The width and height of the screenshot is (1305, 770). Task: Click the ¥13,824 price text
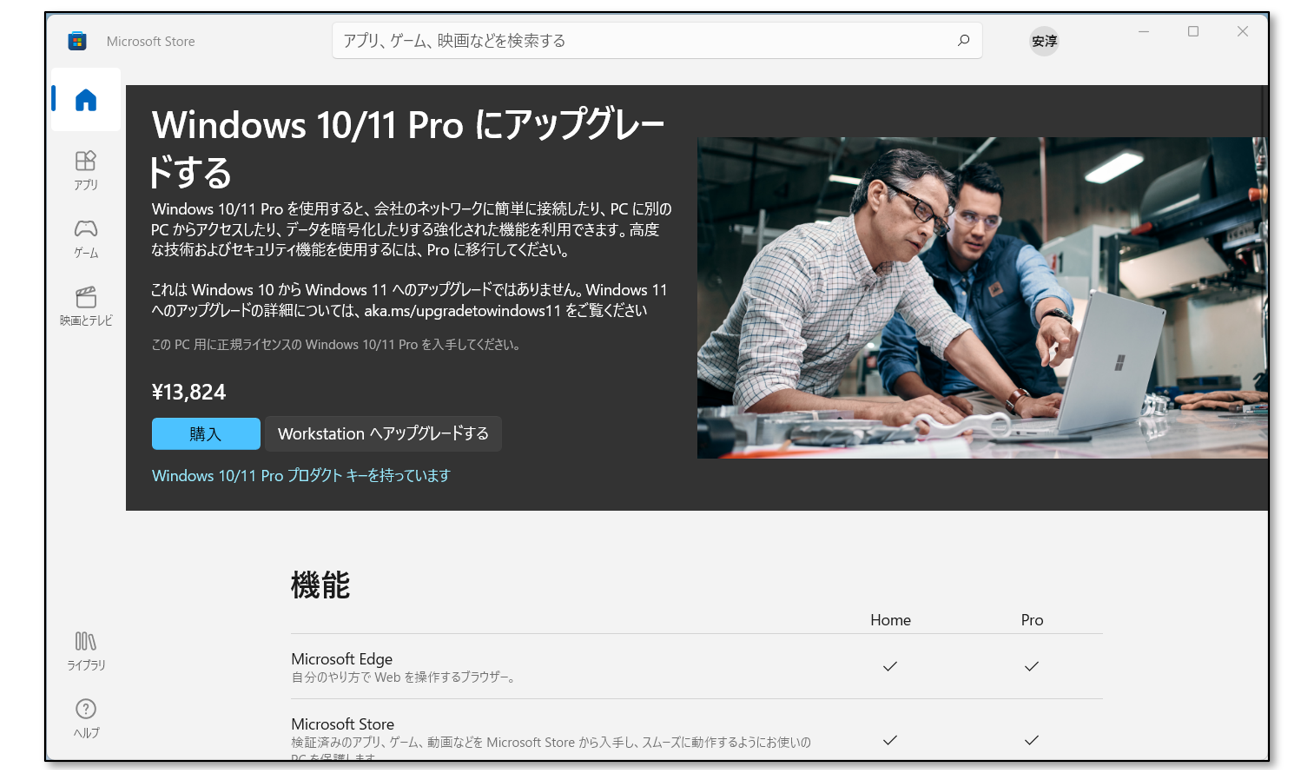pyautogui.click(x=189, y=392)
